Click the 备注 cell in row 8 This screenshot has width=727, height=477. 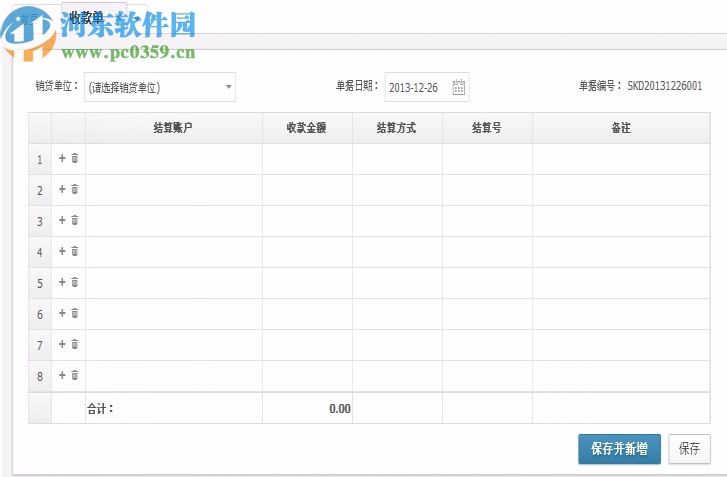point(621,376)
